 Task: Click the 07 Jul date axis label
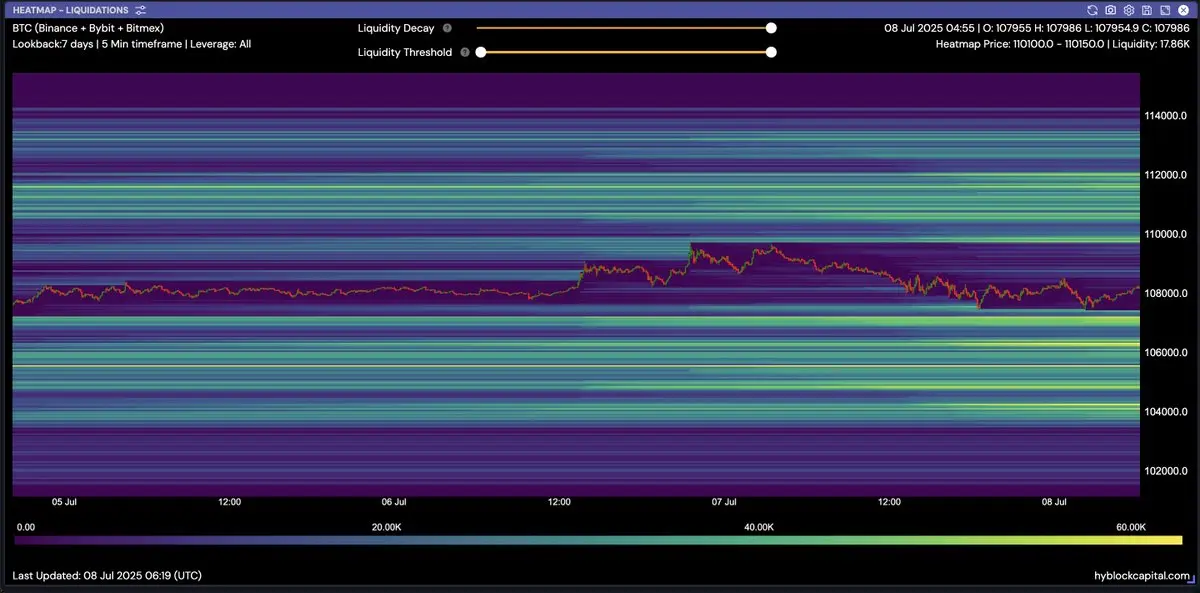coord(724,502)
